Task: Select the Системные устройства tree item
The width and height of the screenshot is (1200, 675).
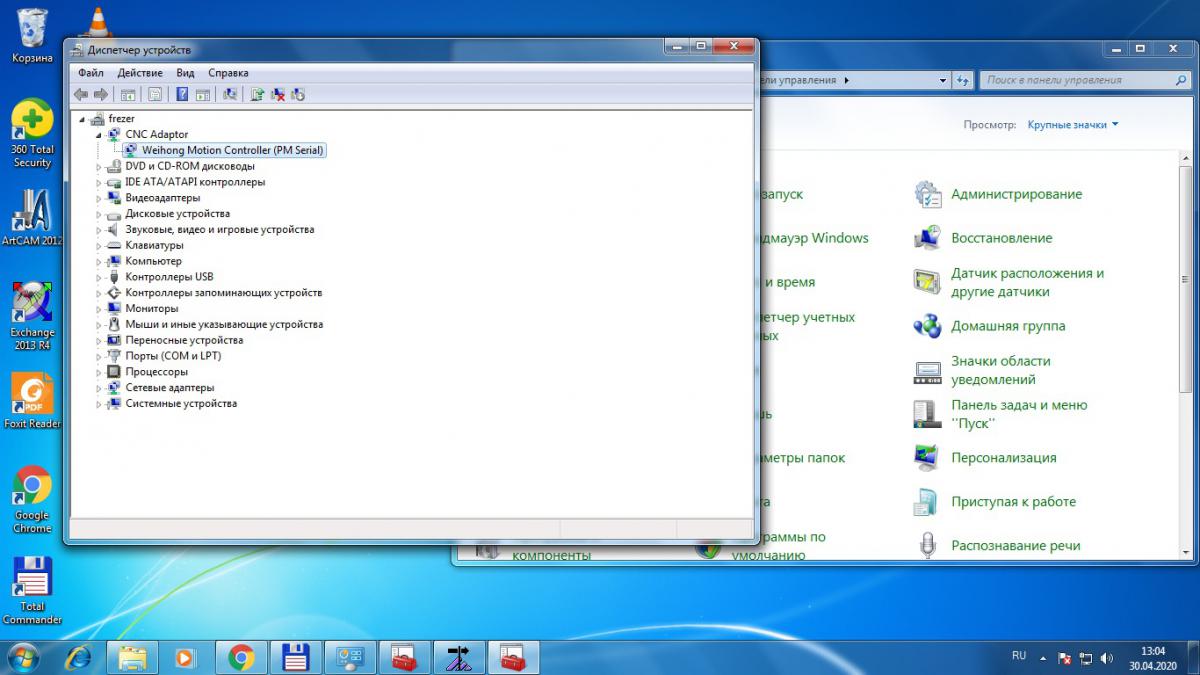Action: [x=181, y=403]
